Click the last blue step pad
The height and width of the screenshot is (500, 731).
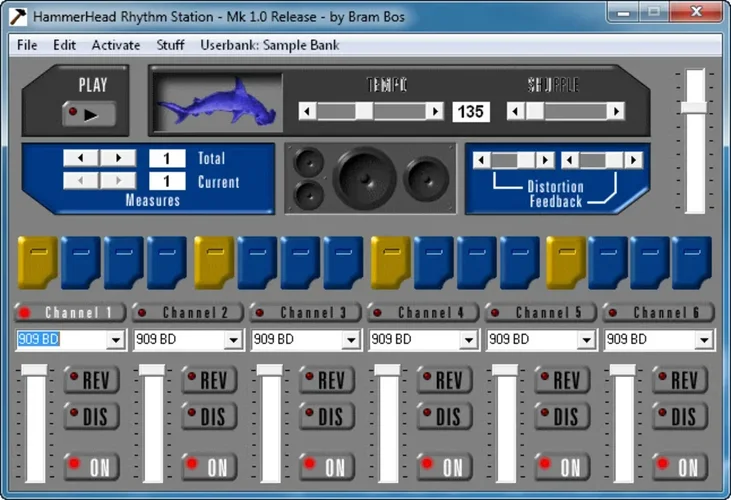(x=691, y=263)
